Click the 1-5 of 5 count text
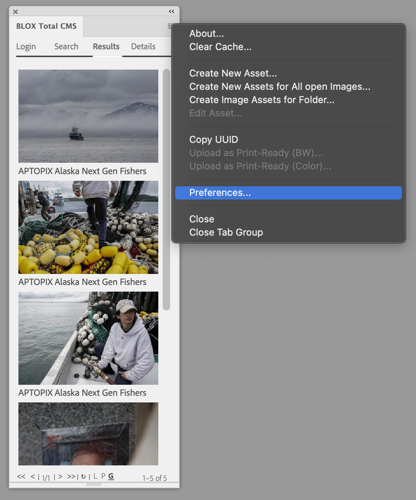 [155, 478]
